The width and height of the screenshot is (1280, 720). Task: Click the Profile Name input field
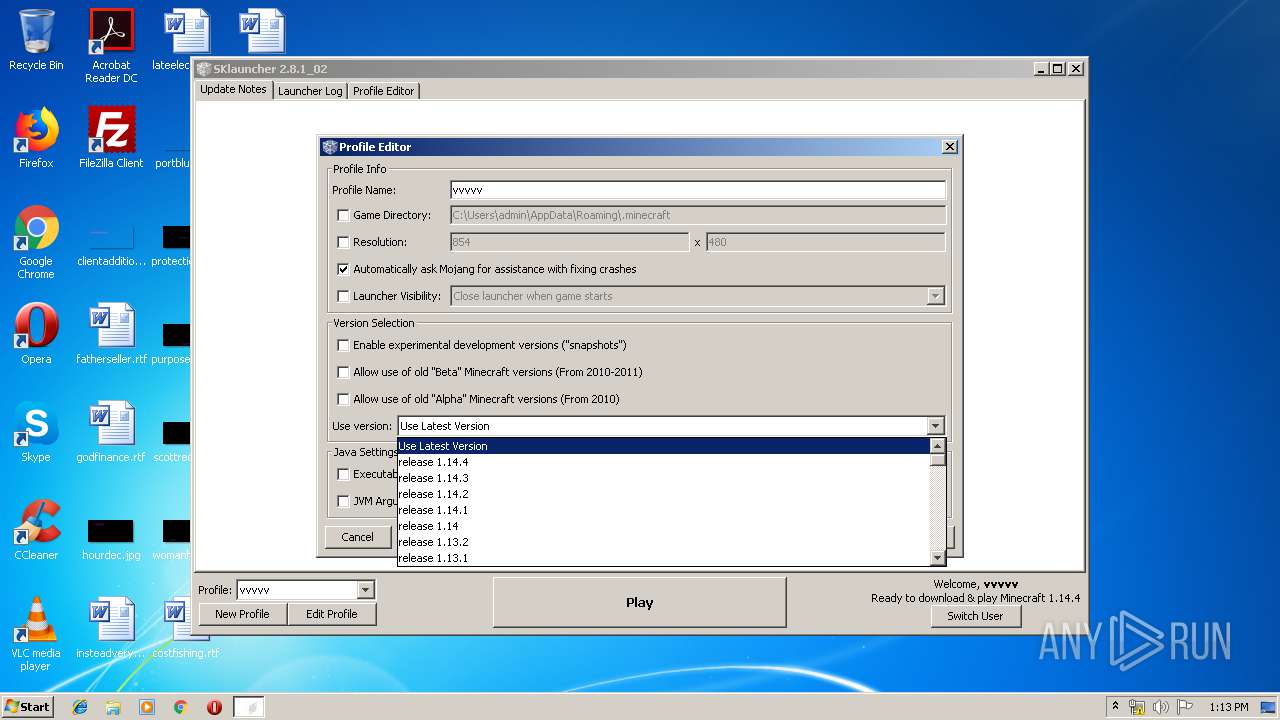[698, 190]
